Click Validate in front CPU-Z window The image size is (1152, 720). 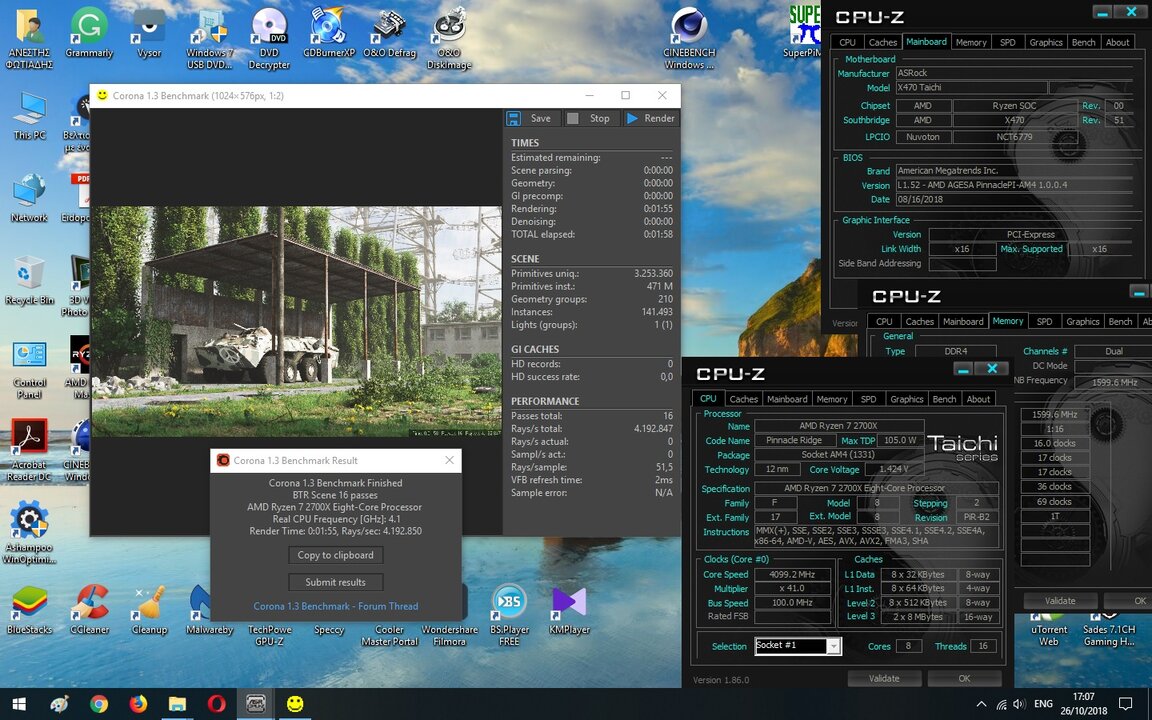pos(884,678)
